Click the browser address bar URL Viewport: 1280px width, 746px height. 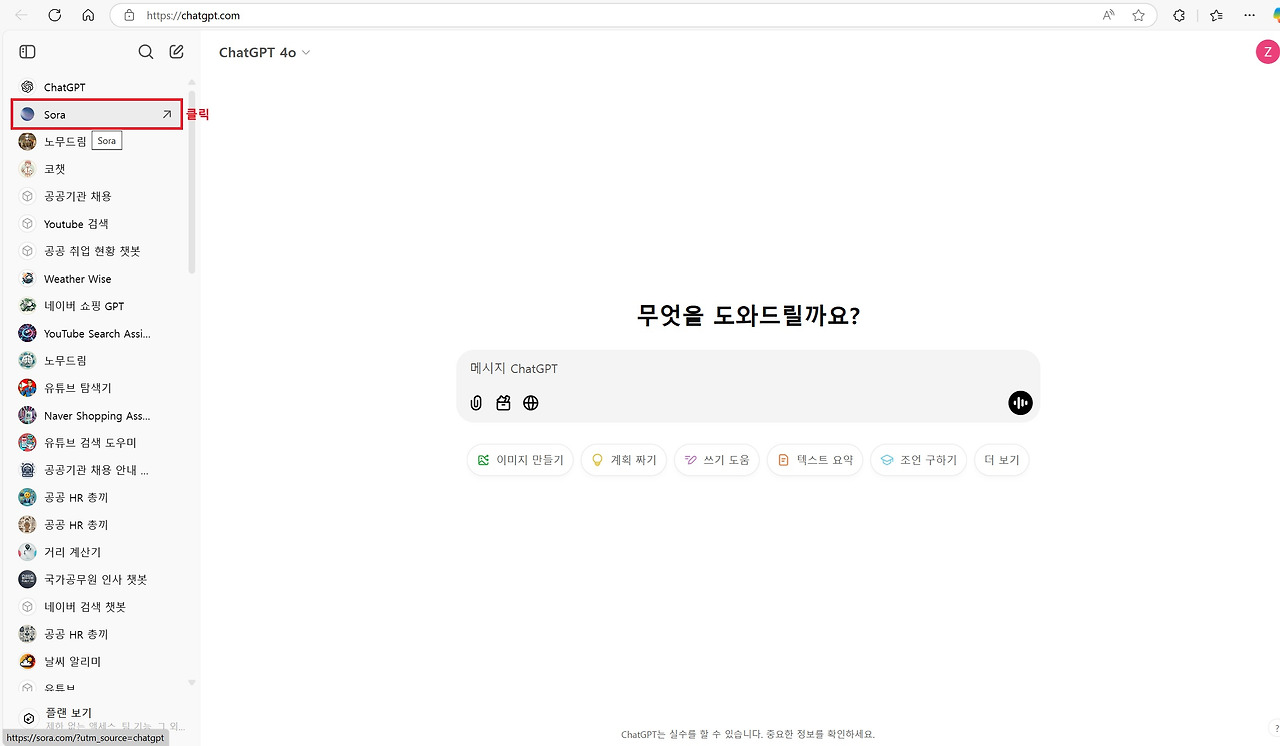tap(193, 15)
